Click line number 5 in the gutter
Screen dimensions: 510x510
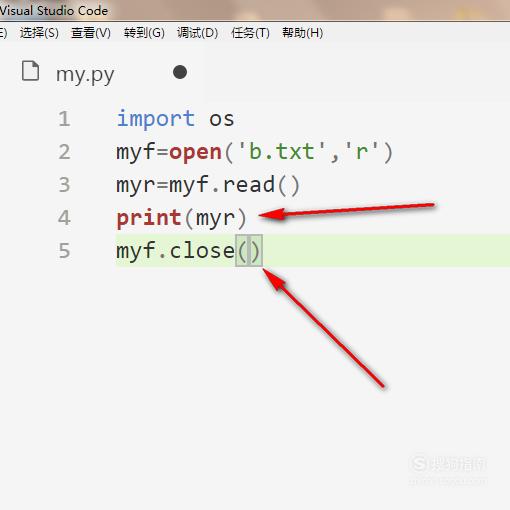(x=64, y=251)
